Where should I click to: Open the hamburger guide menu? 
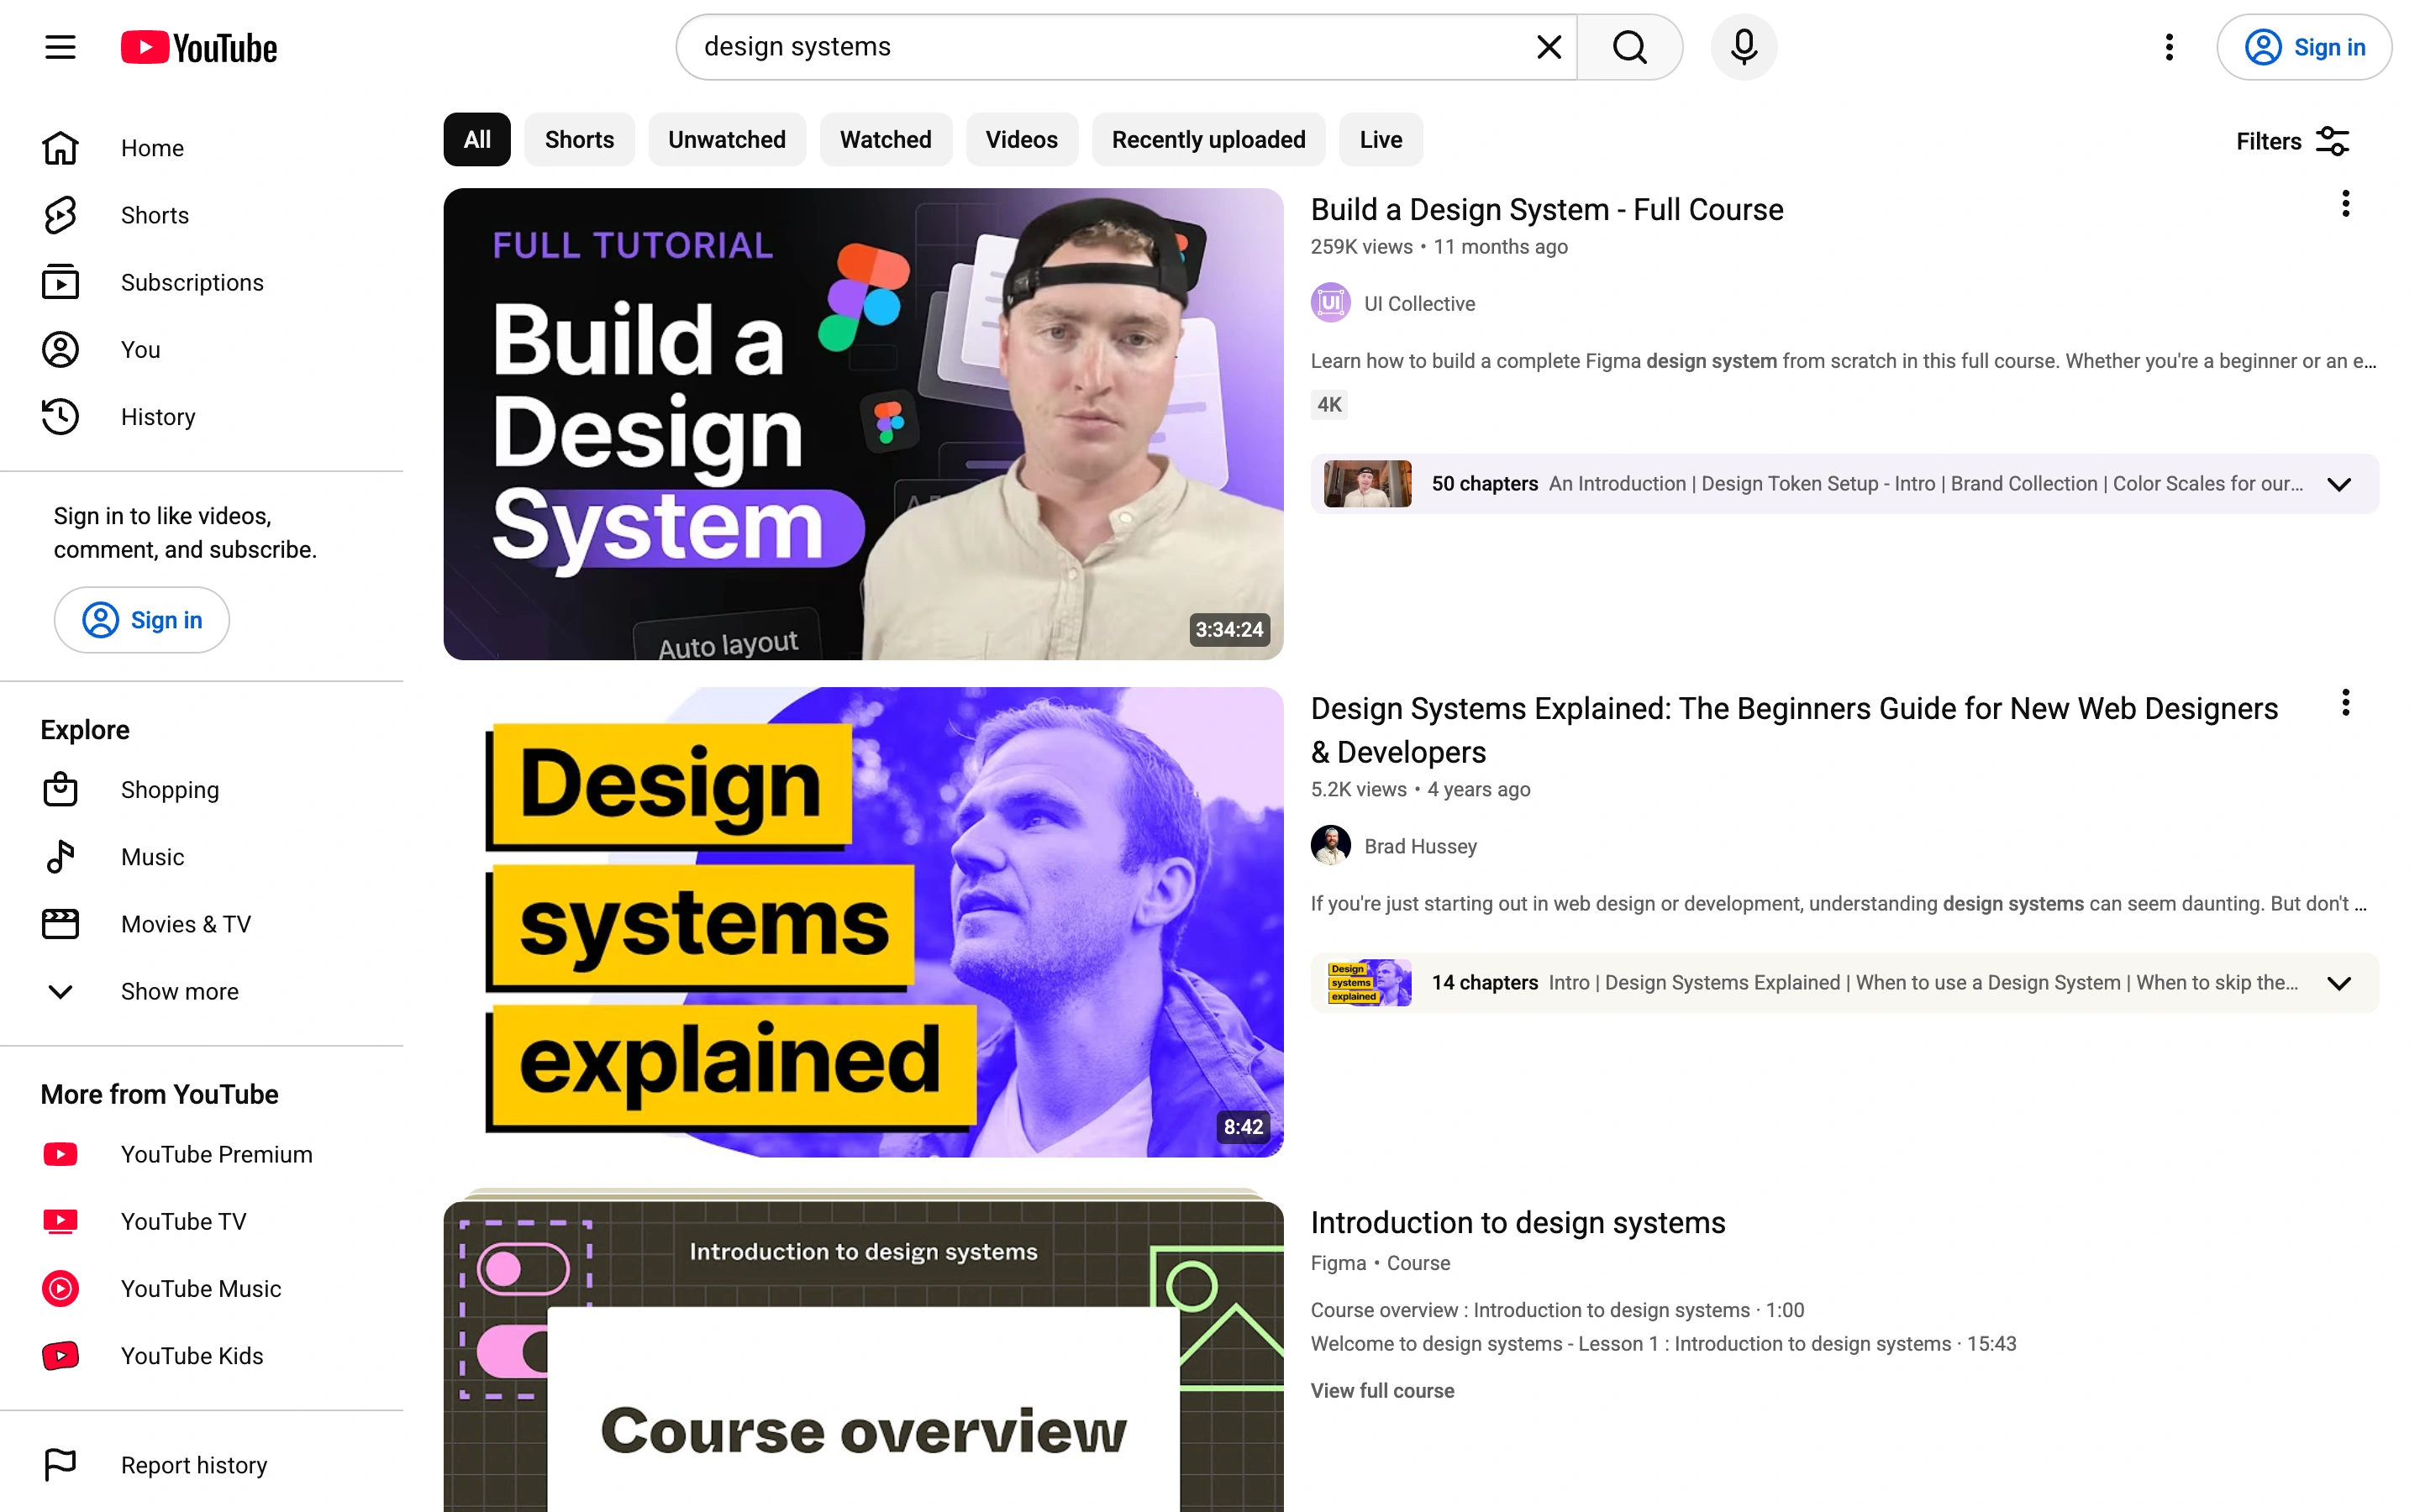[60, 47]
